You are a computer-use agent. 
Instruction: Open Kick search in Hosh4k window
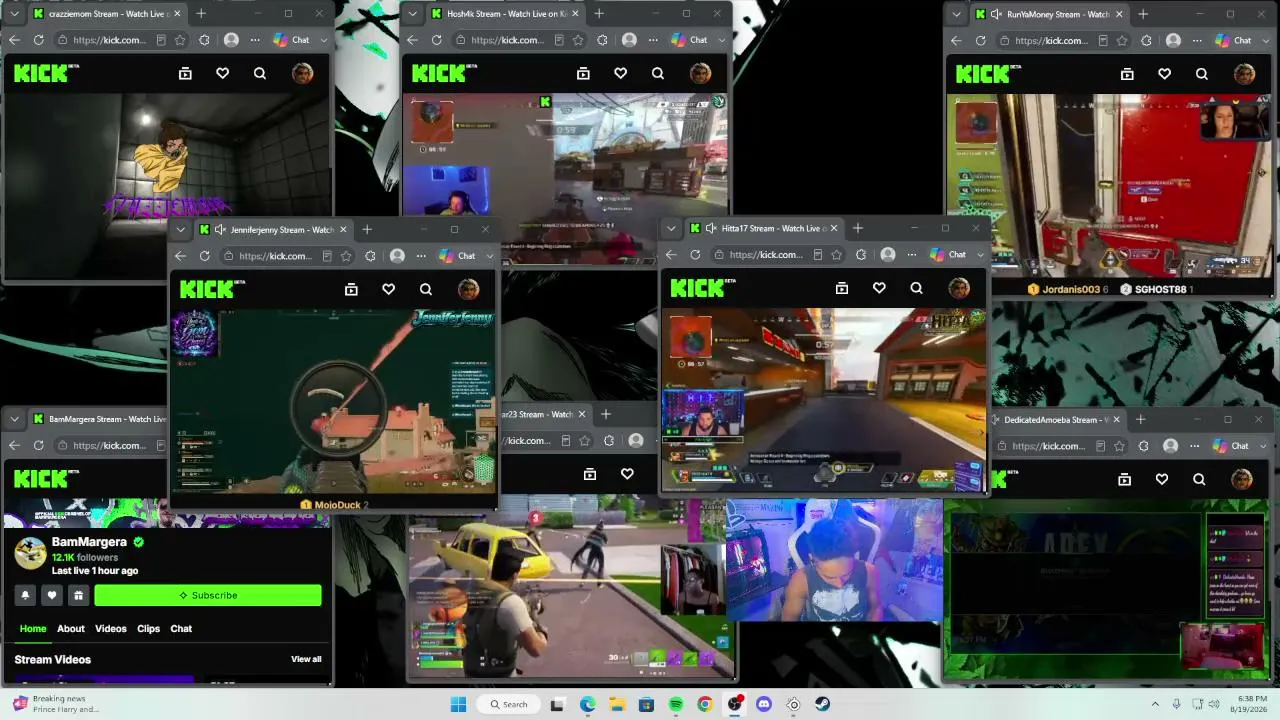[658, 73]
